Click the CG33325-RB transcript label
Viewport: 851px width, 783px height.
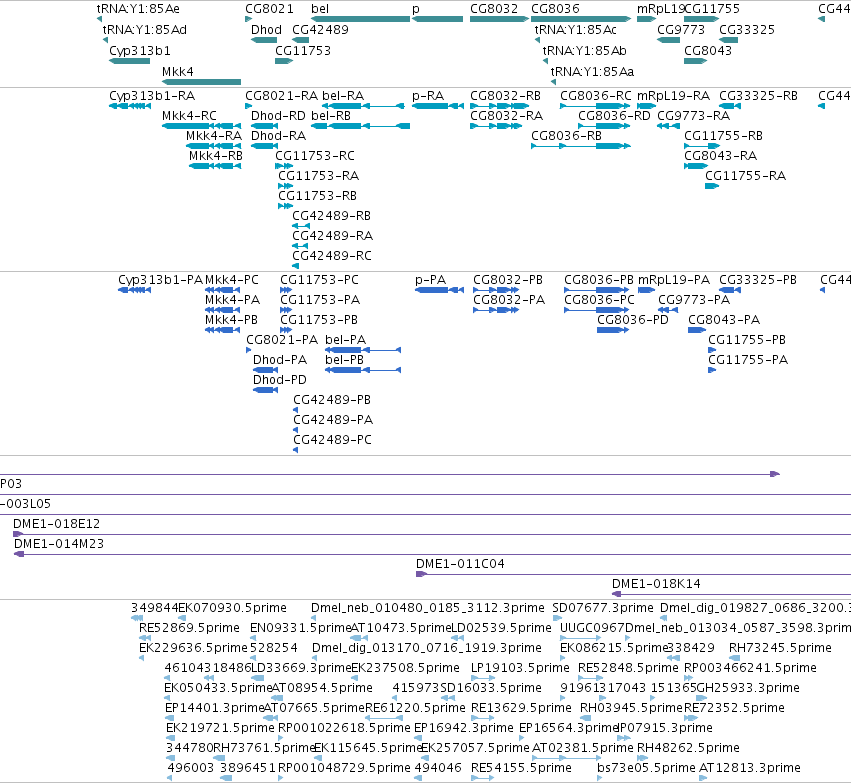tap(758, 96)
